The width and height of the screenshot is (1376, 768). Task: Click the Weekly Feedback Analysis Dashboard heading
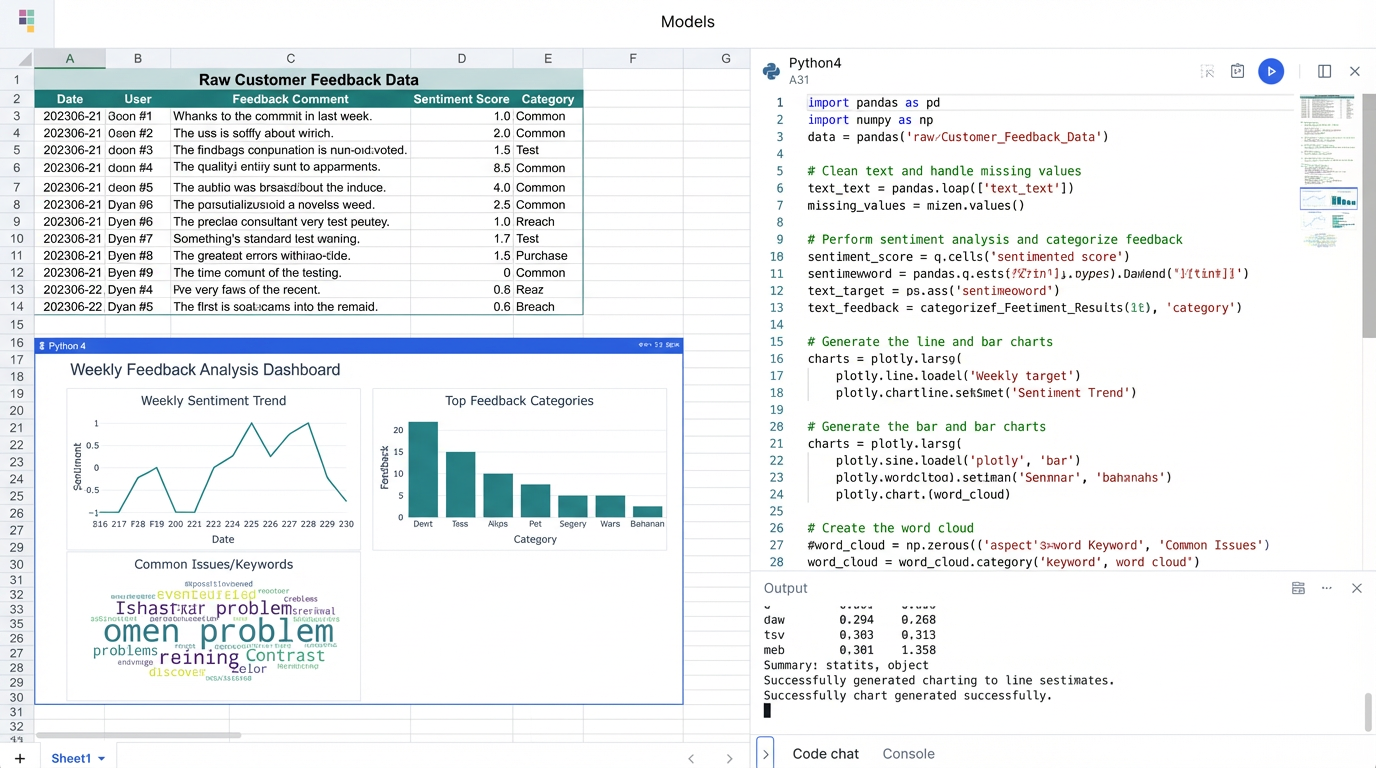tap(205, 370)
